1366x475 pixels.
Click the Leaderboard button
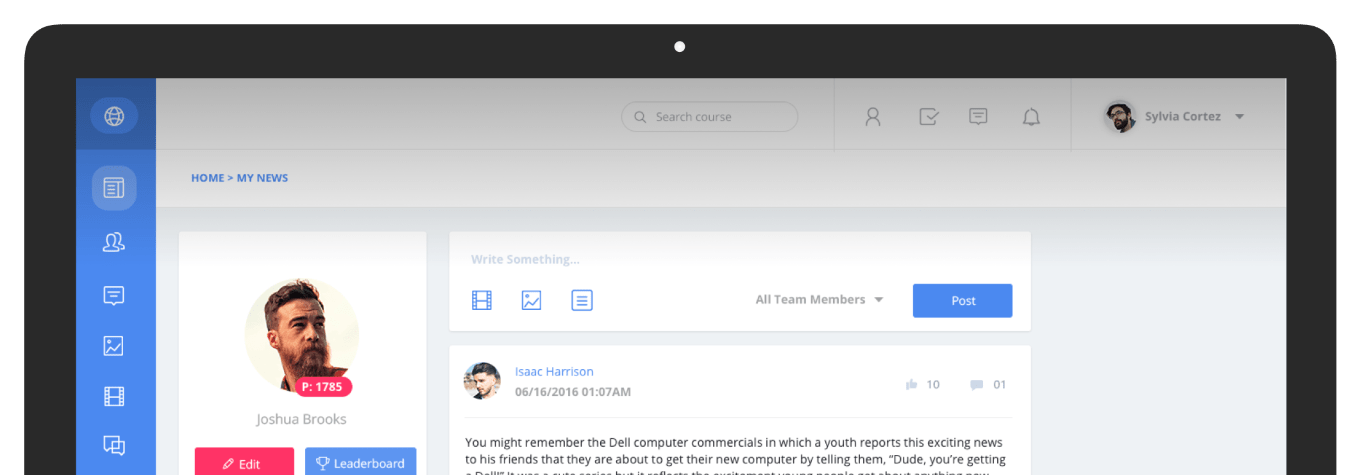(360, 463)
